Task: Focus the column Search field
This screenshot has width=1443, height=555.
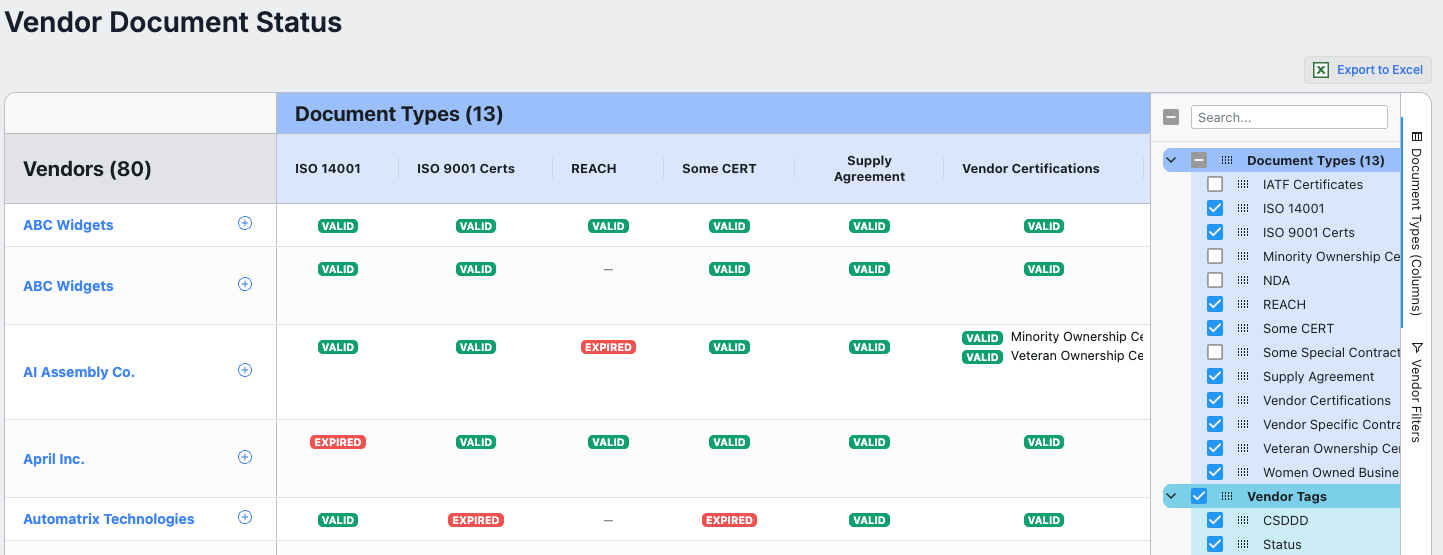Action: pos(1289,117)
